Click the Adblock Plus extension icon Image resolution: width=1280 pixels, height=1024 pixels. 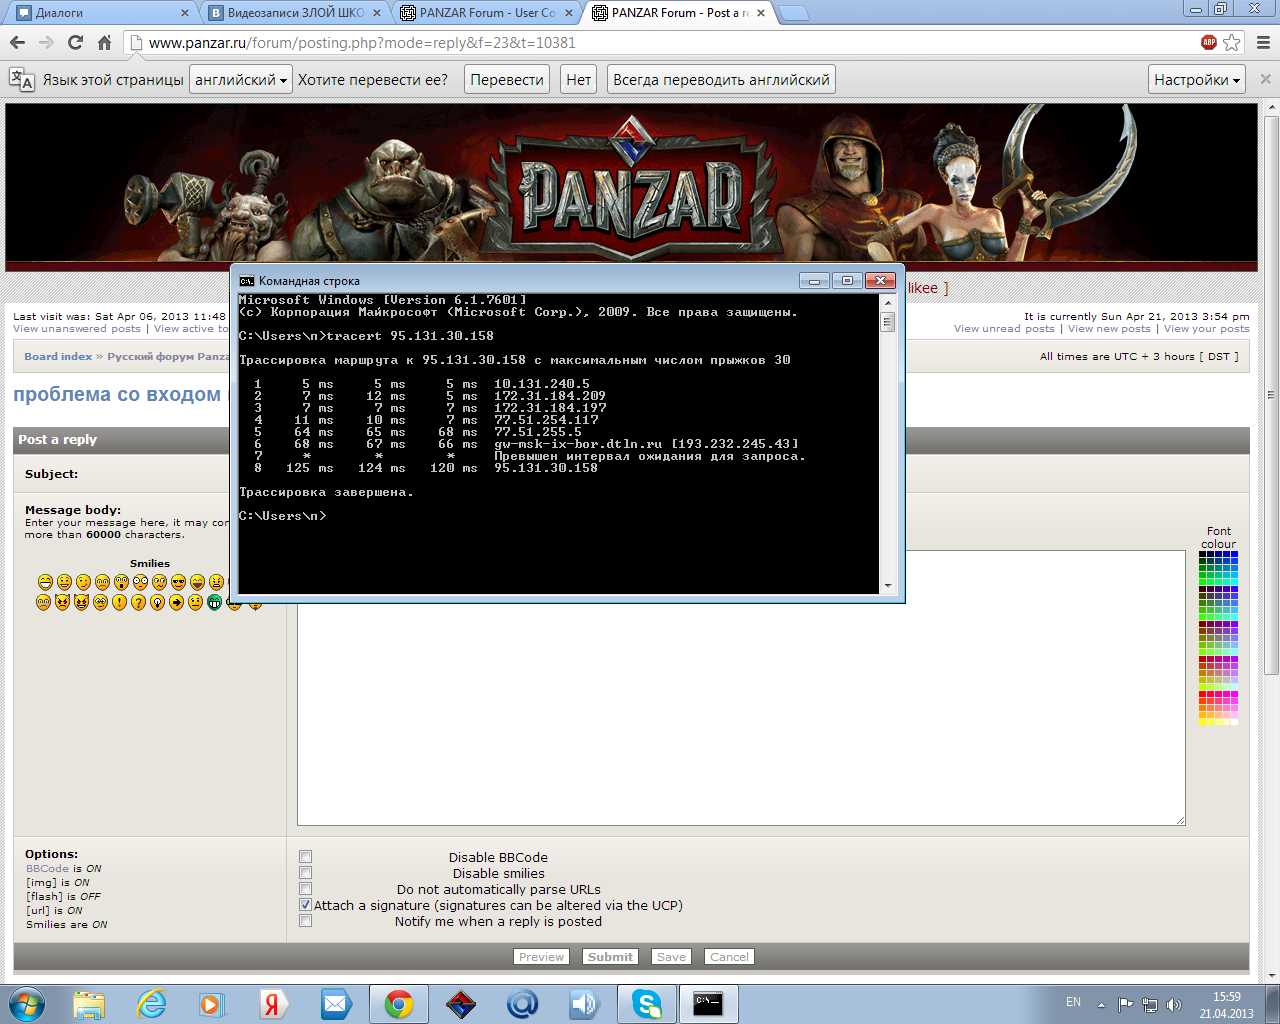pos(1209,42)
